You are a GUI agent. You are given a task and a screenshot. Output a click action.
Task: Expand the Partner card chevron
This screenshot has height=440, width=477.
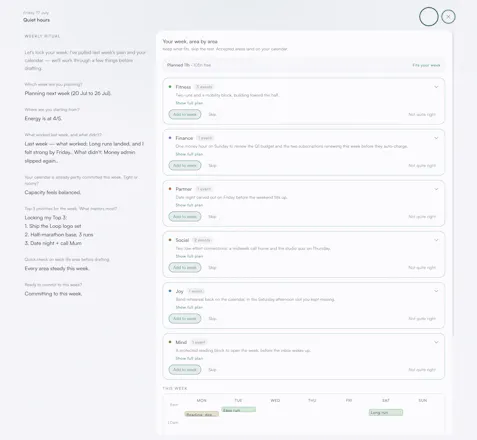coord(436,189)
